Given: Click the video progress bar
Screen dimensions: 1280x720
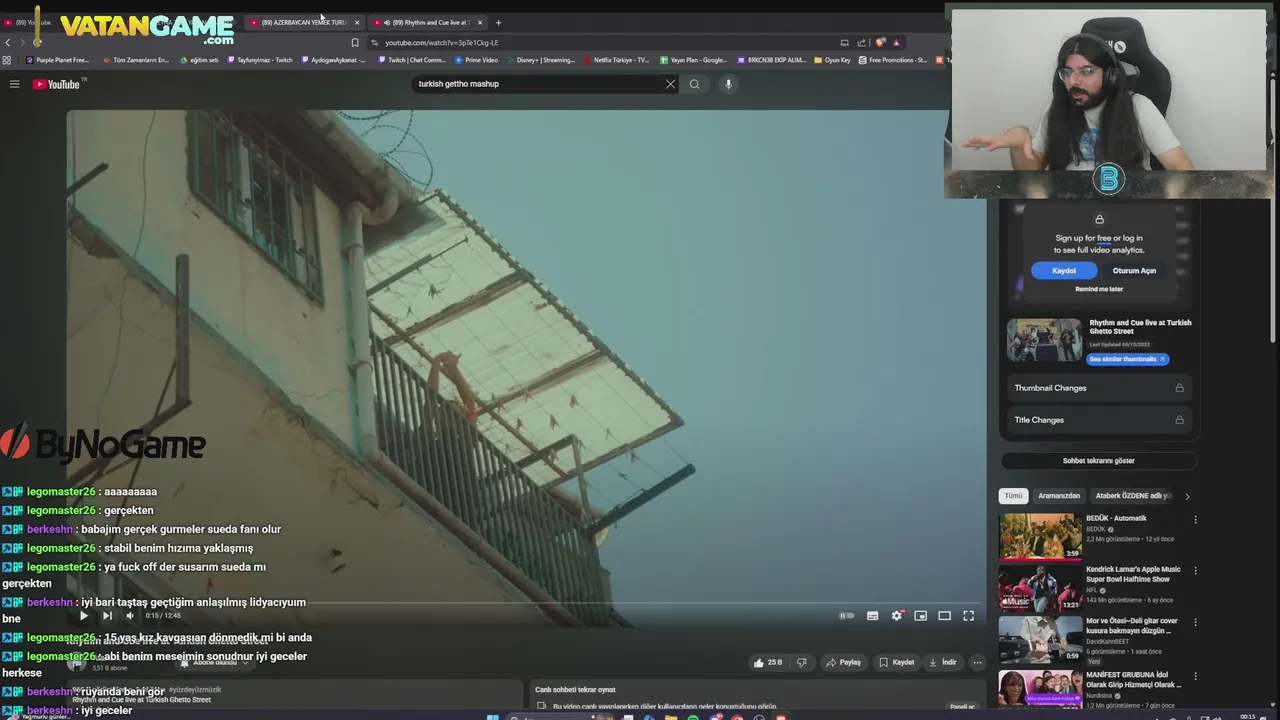Looking at the screenshot, I should click(527, 603).
